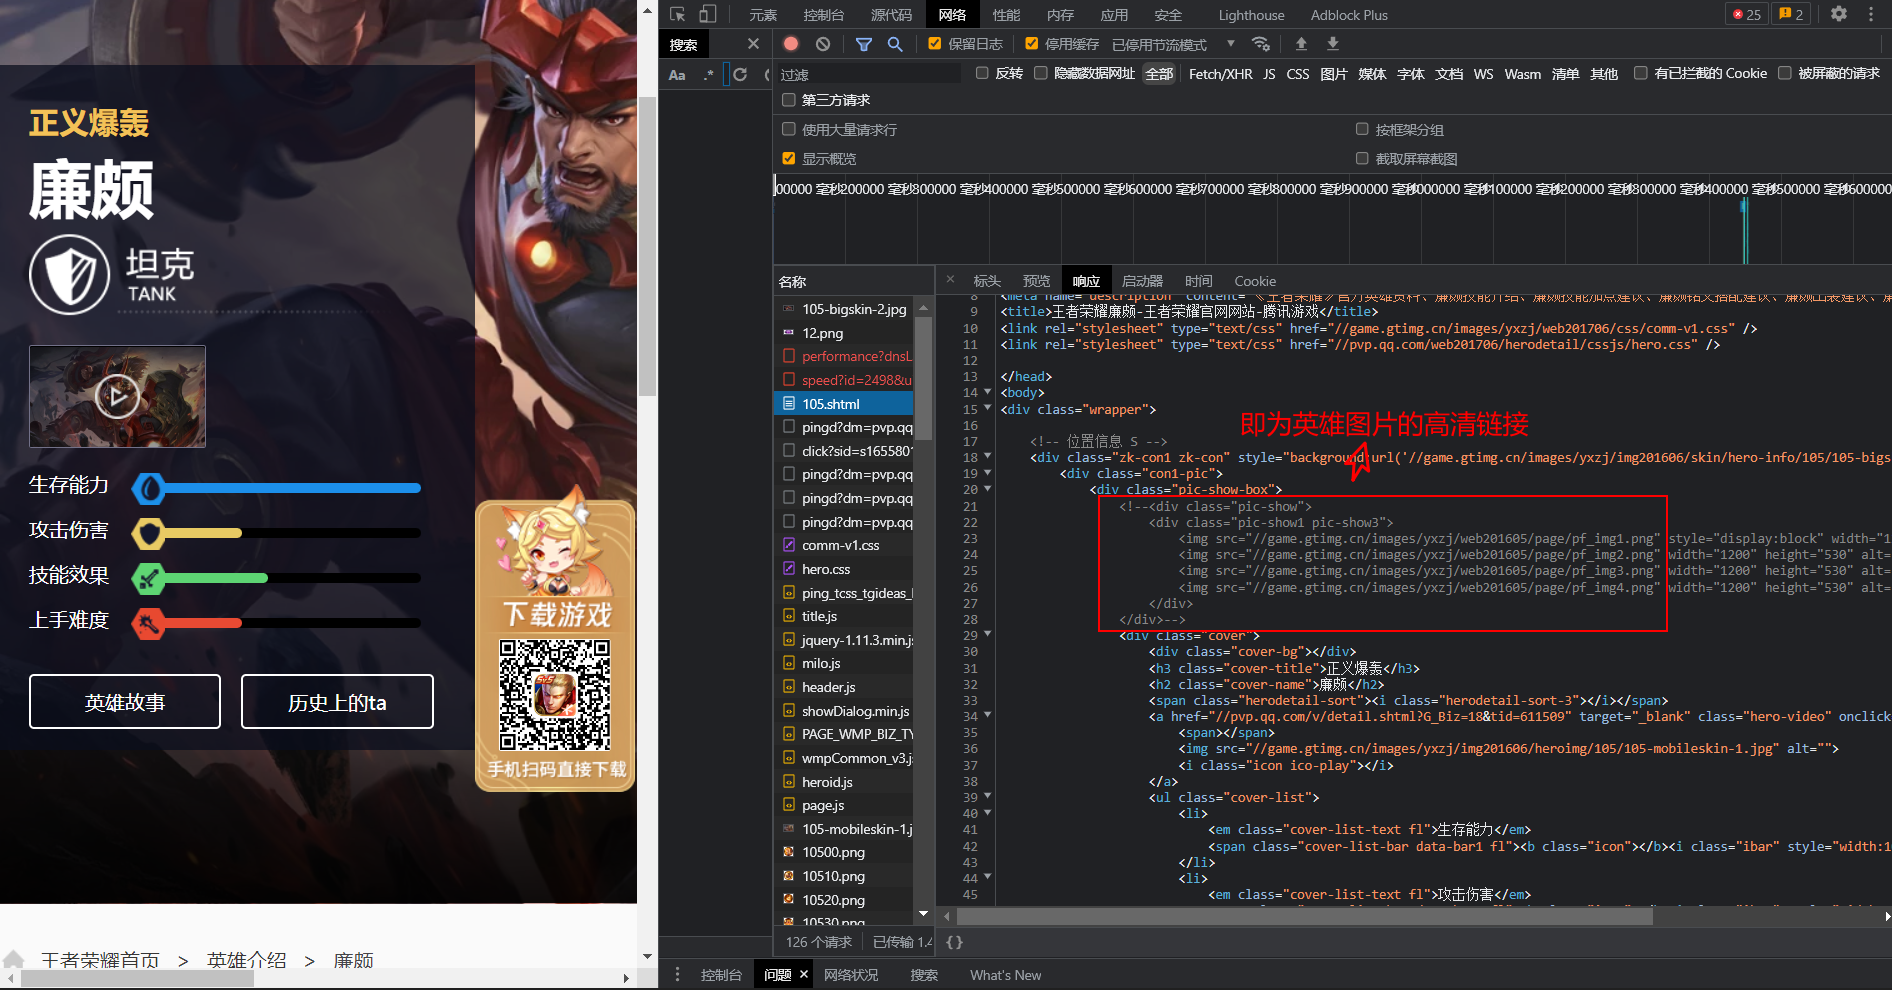
Task: Refresh the search results
Action: tap(740, 74)
